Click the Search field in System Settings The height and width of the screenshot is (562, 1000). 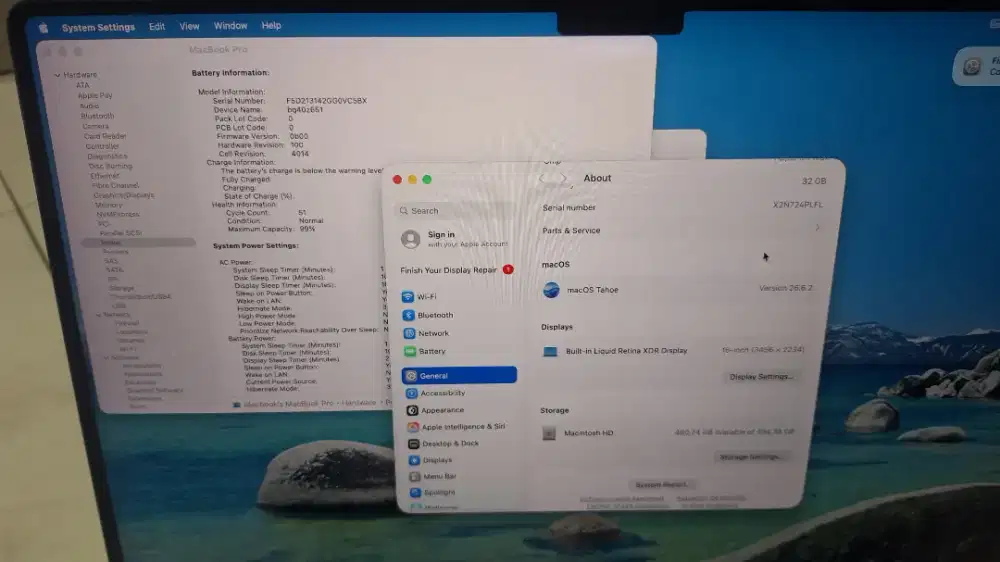point(456,211)
